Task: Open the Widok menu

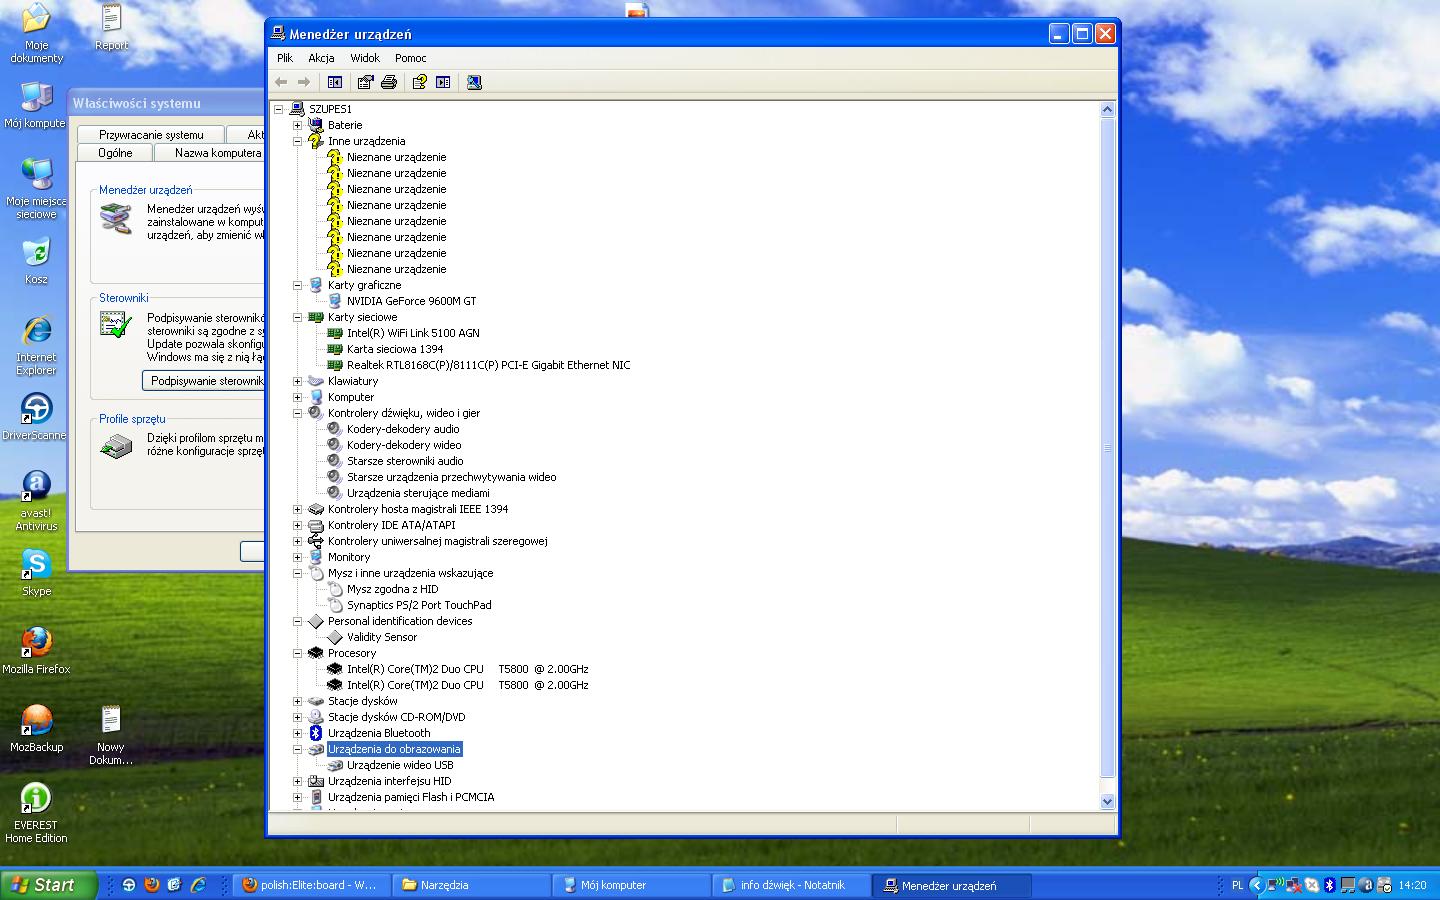Action: click(365, 58)
